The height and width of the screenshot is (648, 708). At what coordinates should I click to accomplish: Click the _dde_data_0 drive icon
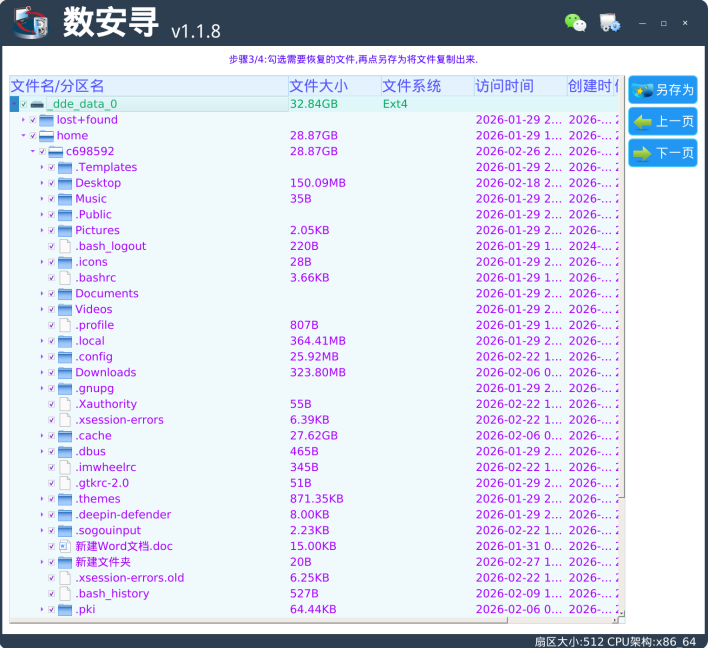pos(37,104)
